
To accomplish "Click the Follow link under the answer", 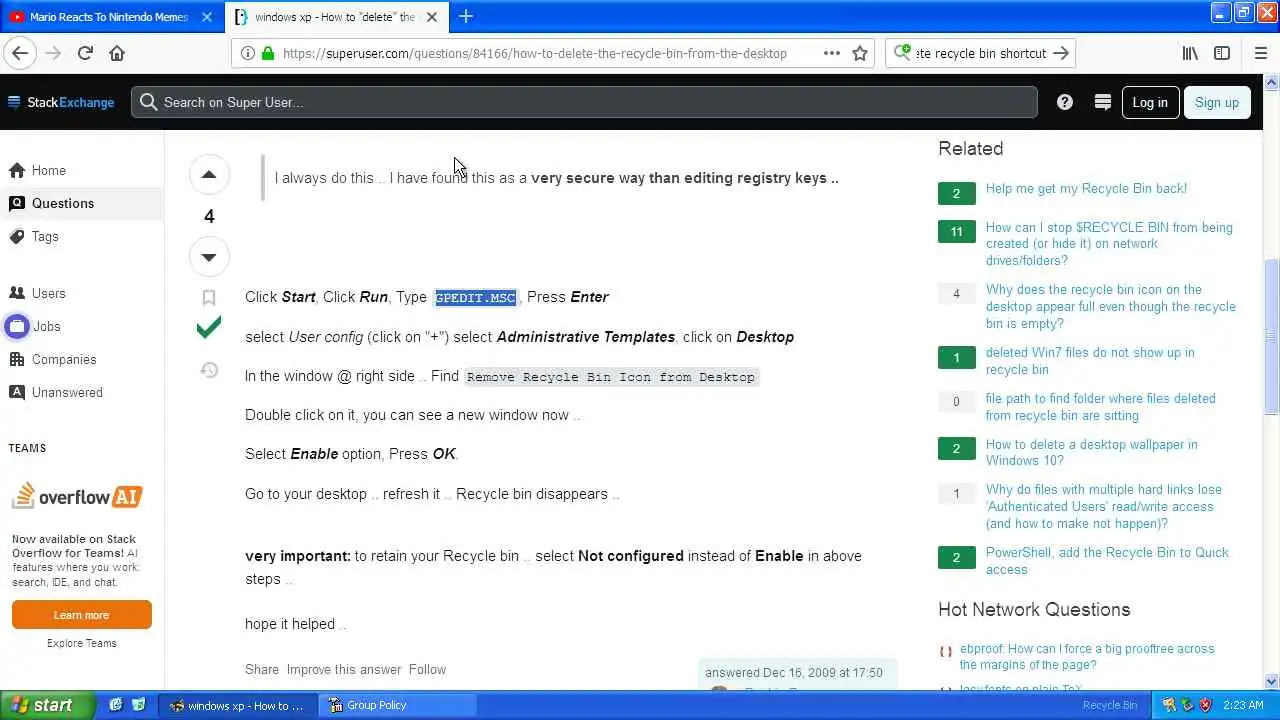I will pyautogui.click(x=427, y=669).
